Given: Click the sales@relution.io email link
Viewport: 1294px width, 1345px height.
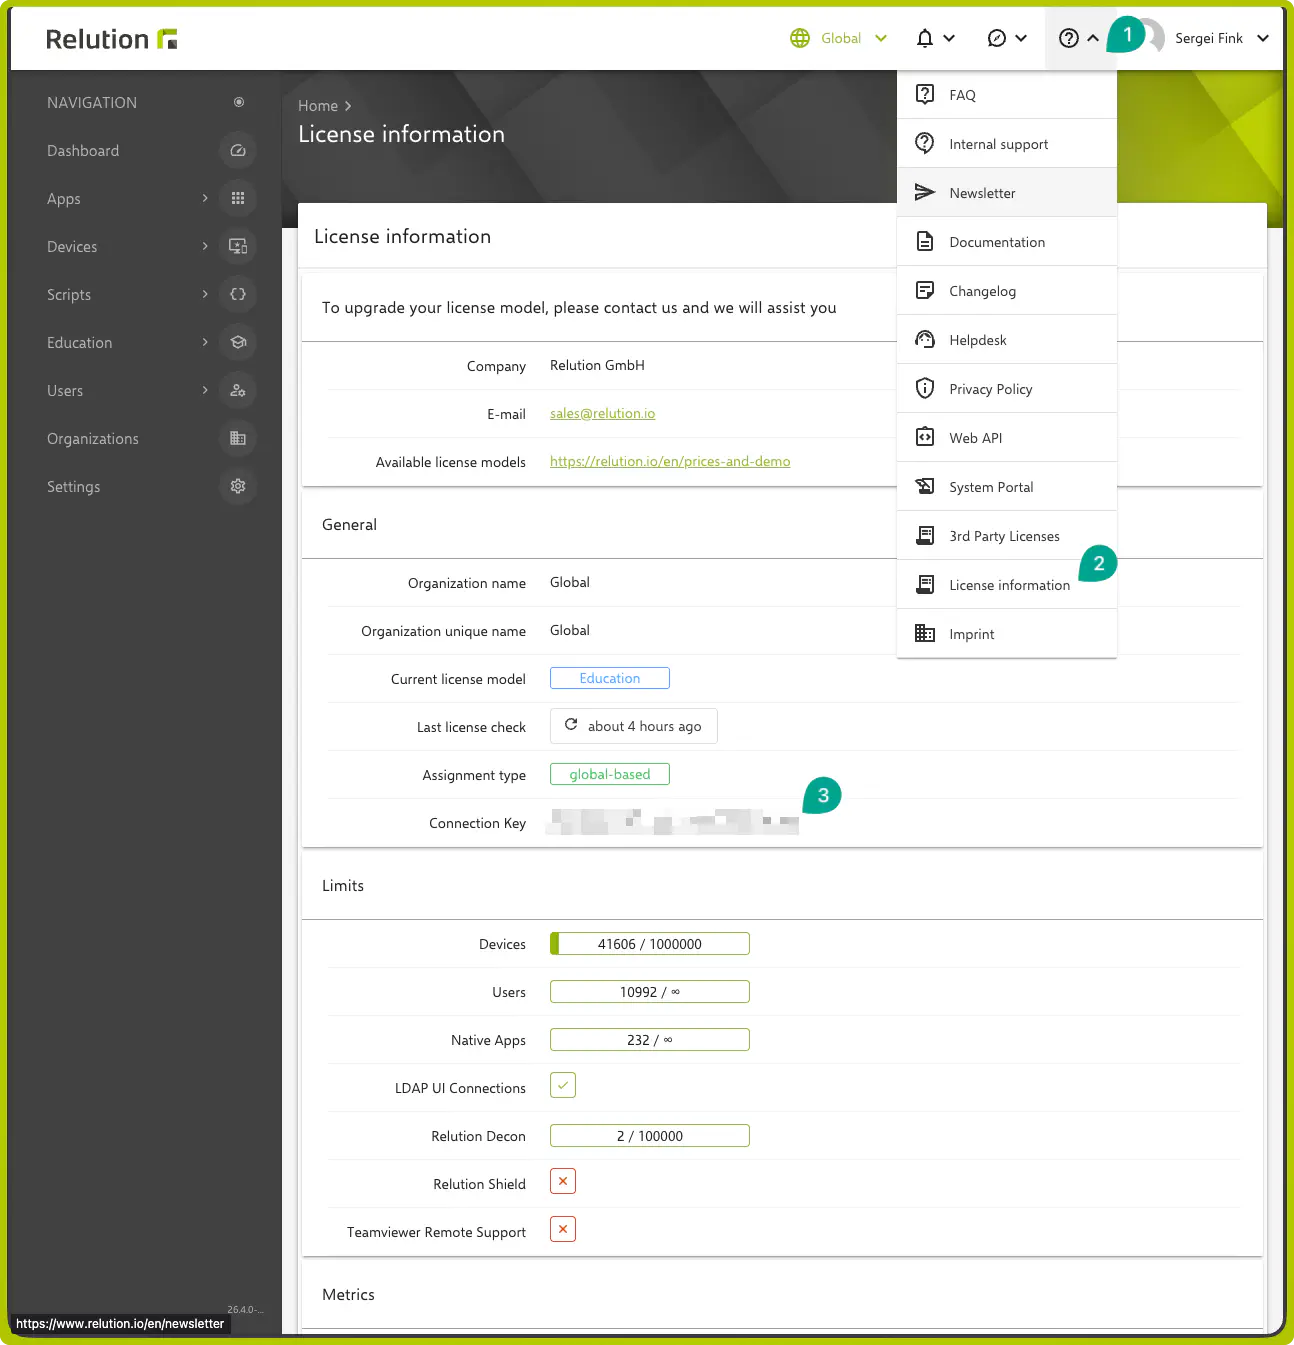Looking at the screenshot, I should [602, 413].
